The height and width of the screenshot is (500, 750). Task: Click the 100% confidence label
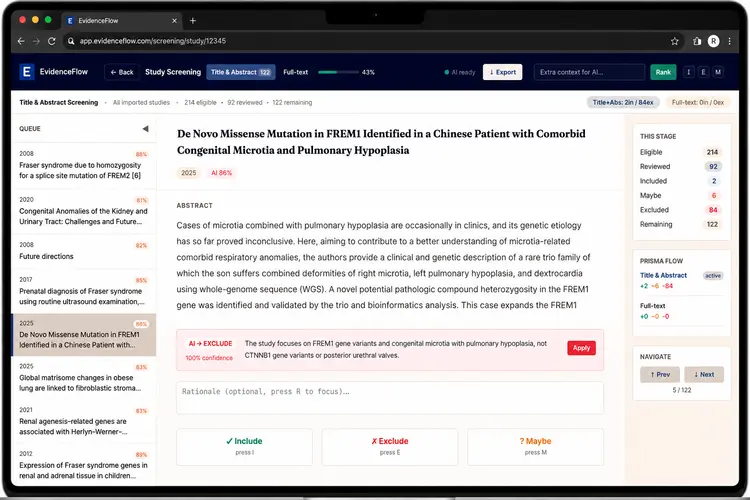[209, 358]
